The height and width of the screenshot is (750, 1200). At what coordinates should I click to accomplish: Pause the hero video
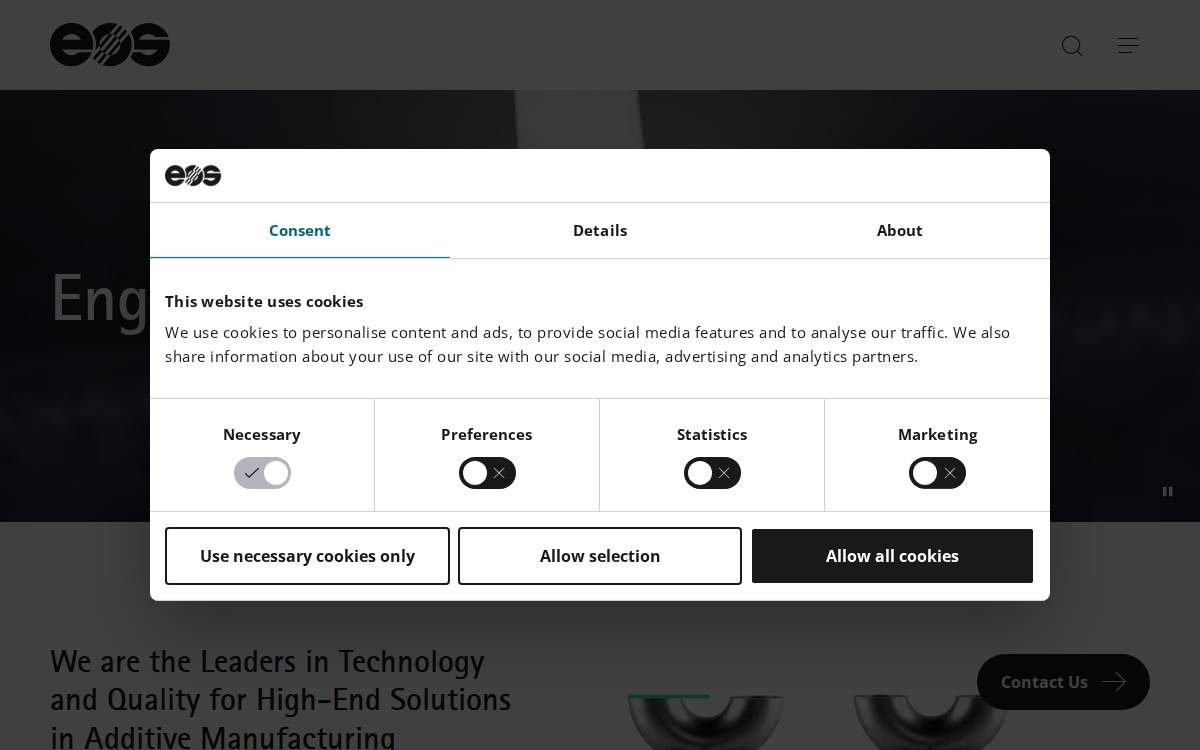[x=1167, y=491]
